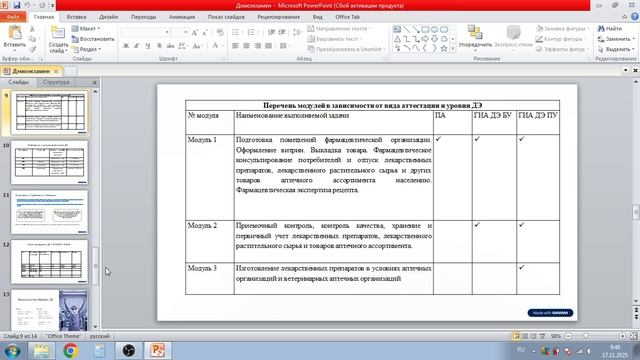Open the Office Tab ribbon tab

[347, 17]
